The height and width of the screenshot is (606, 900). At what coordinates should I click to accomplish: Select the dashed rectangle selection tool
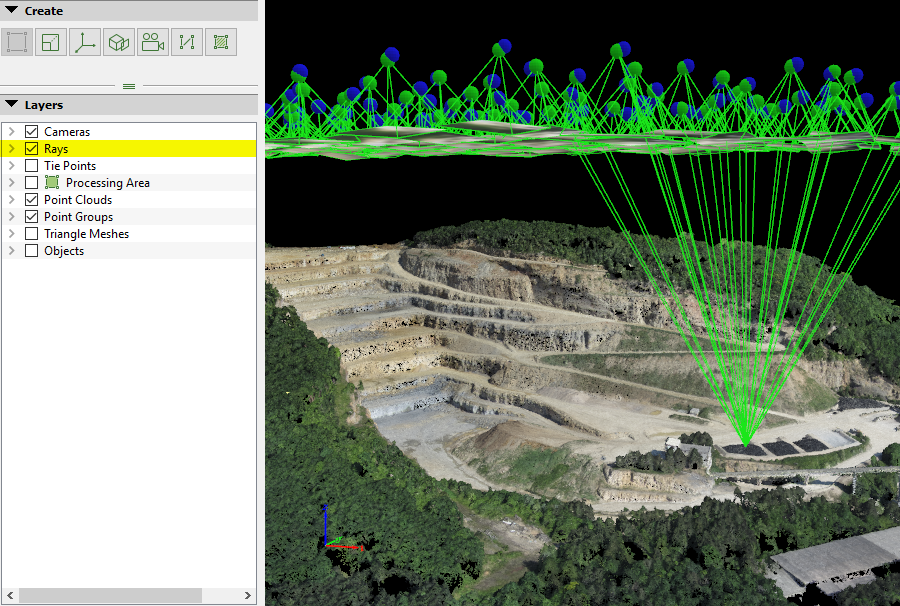[x=17, y=42]
